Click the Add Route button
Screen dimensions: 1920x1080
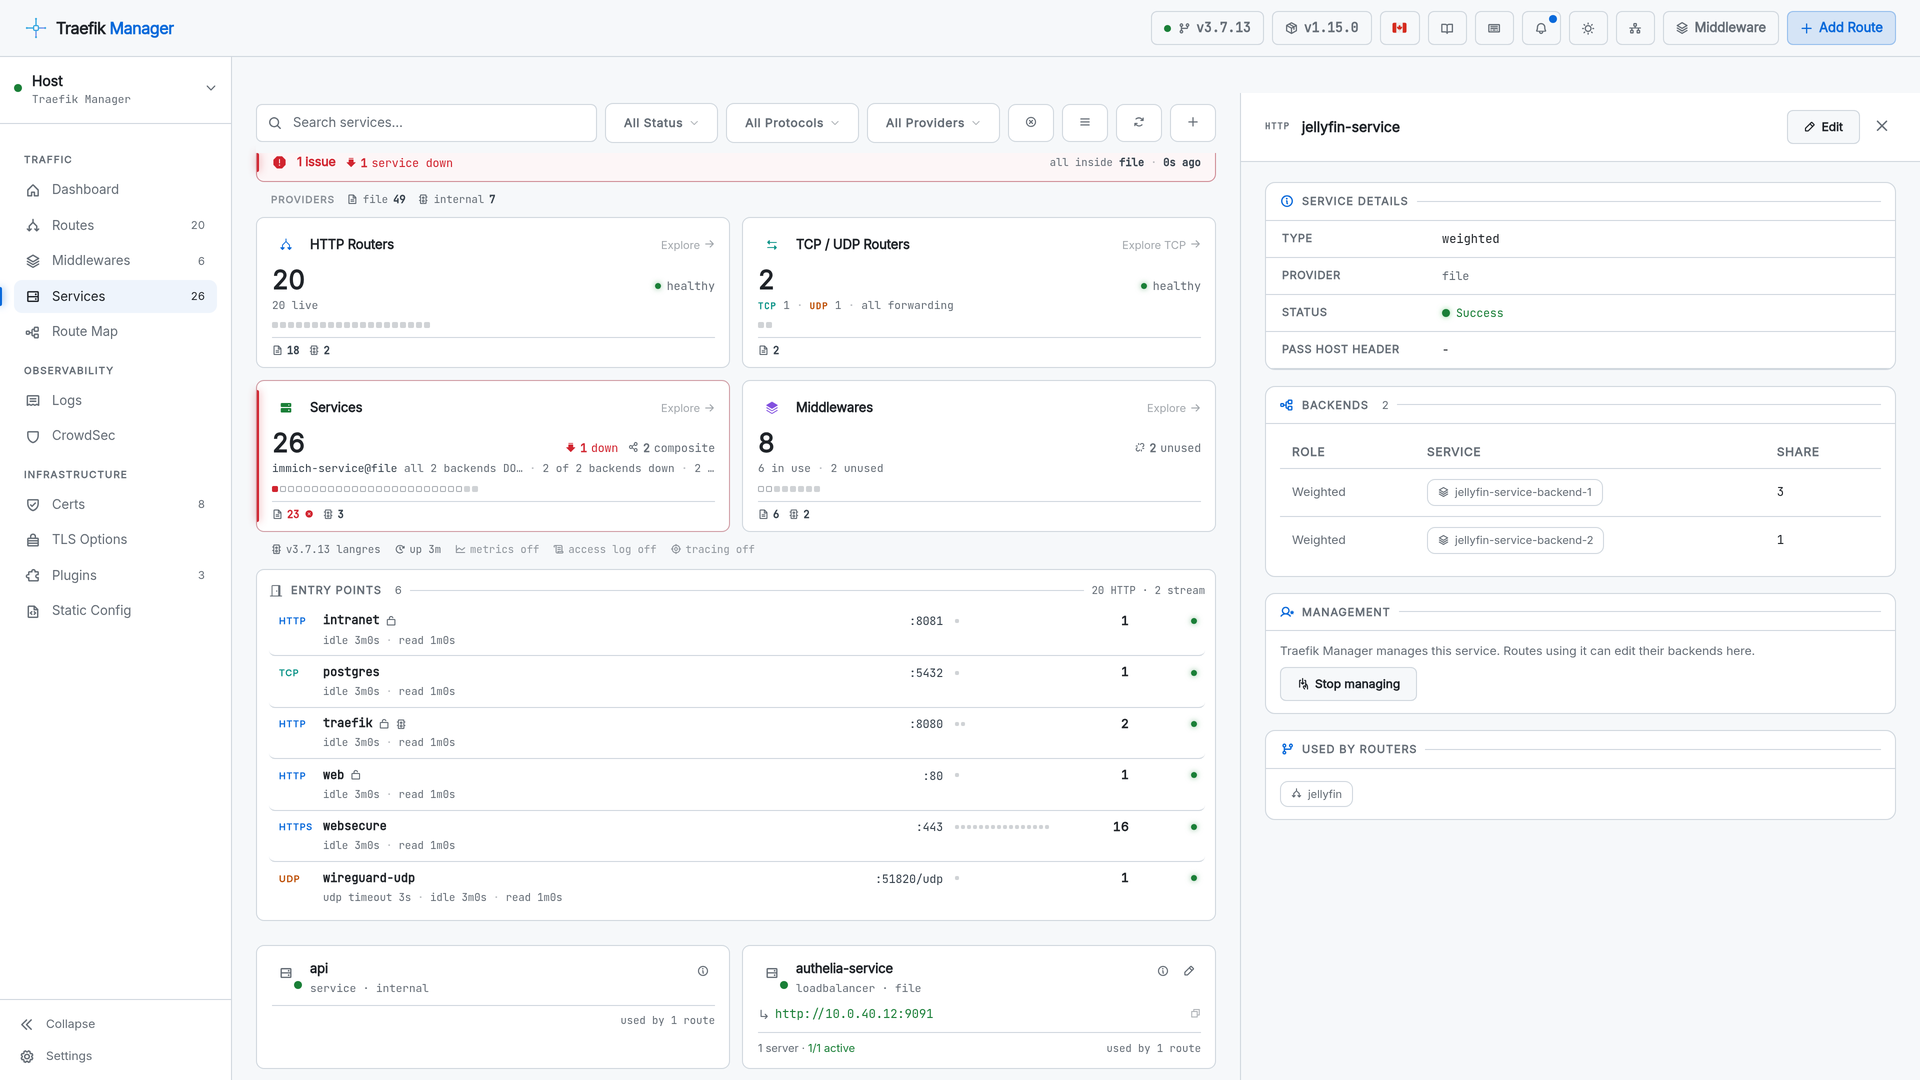click(x=1841, y=28)
